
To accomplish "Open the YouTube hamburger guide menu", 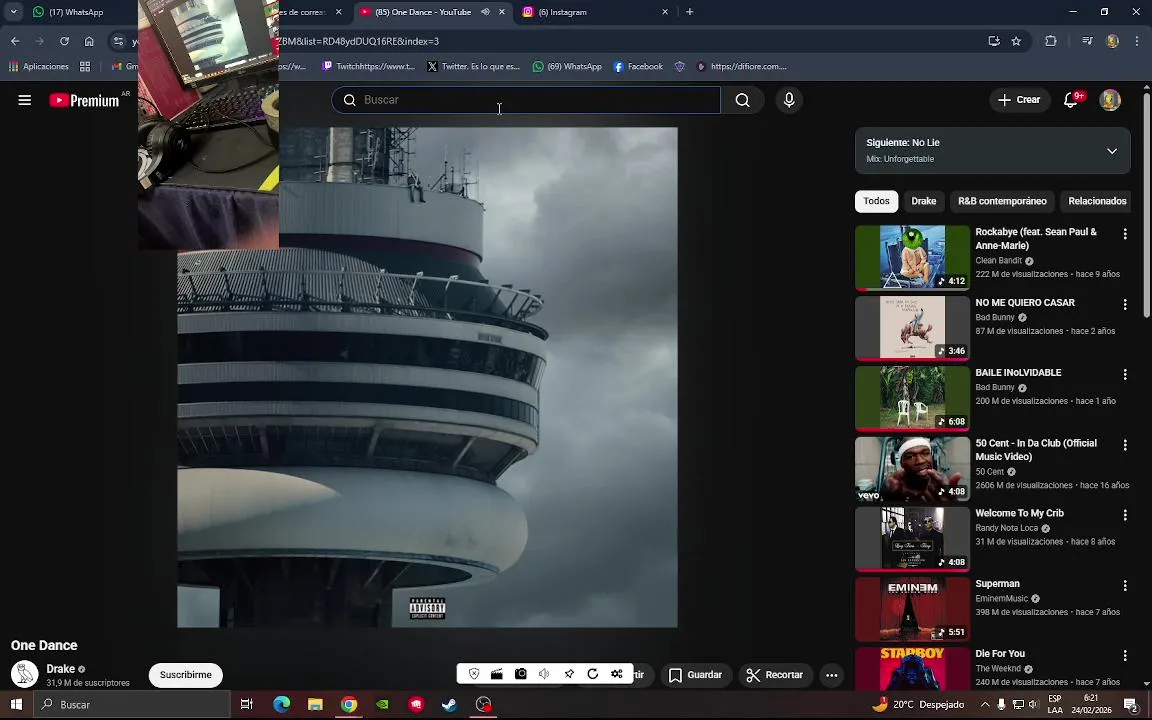I will point(24,100).
